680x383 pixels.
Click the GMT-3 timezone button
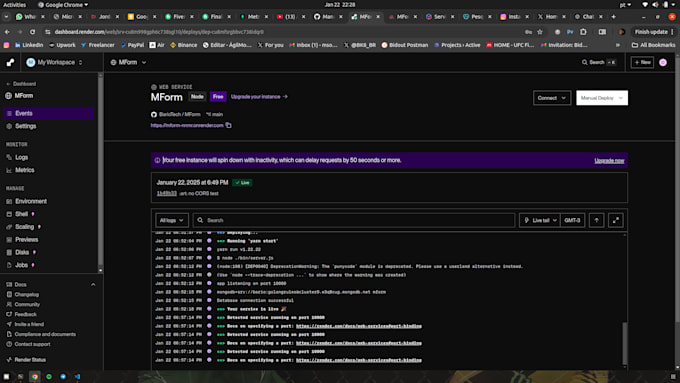pyautogui.click(x=572, y=220)
